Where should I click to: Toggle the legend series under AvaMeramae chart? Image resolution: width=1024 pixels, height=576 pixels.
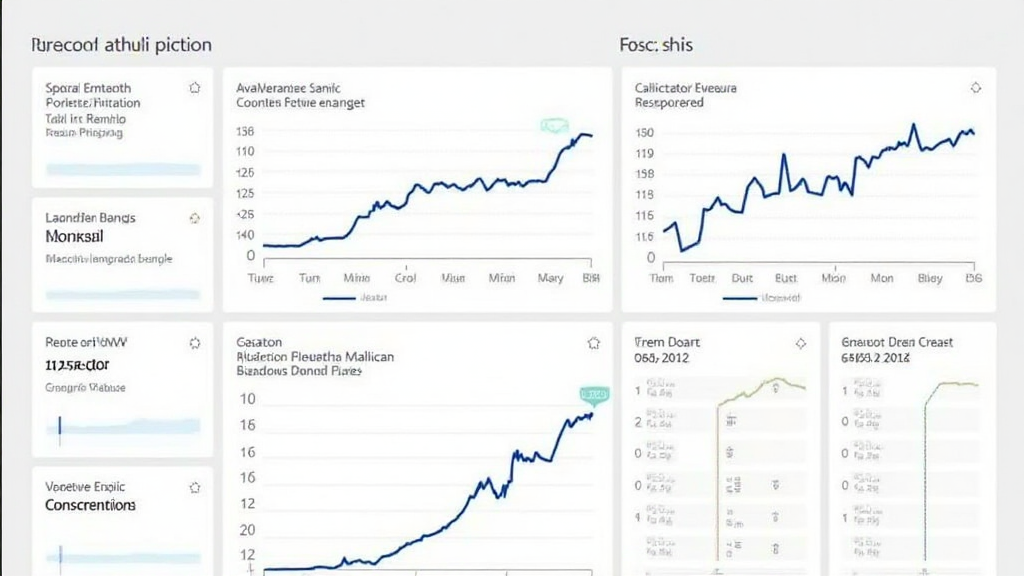click(x=354, y=298)
